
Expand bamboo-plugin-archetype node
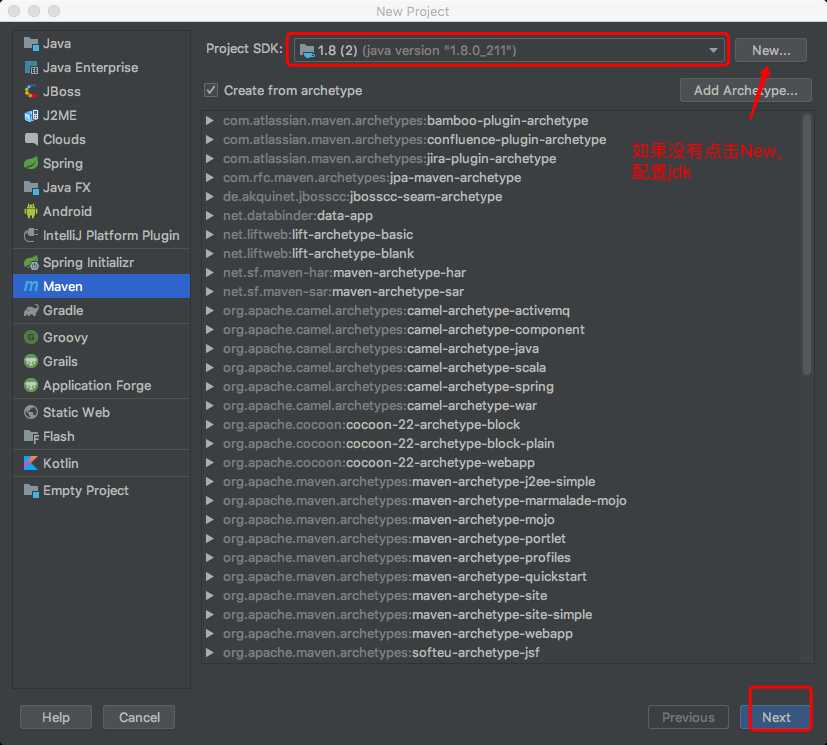[x=210, y=121]
